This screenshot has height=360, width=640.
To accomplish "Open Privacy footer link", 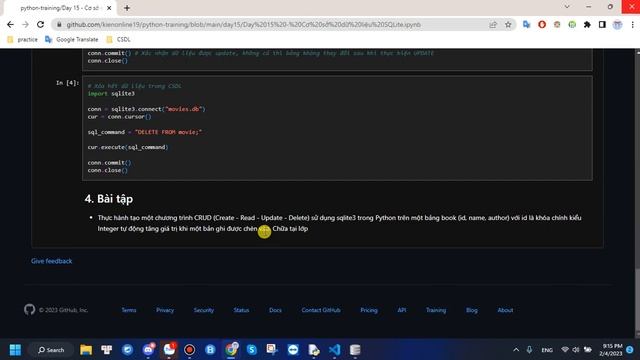I will pos(165,310).
